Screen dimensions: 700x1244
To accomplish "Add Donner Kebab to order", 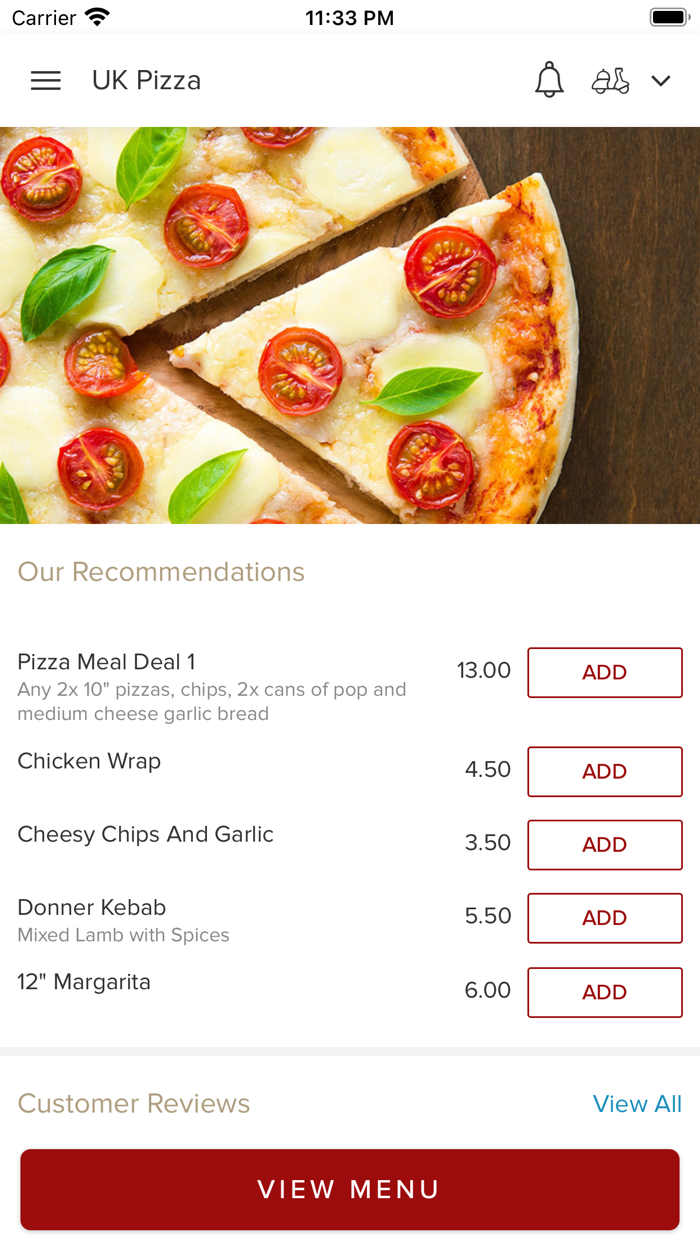I will pos(604,918).
